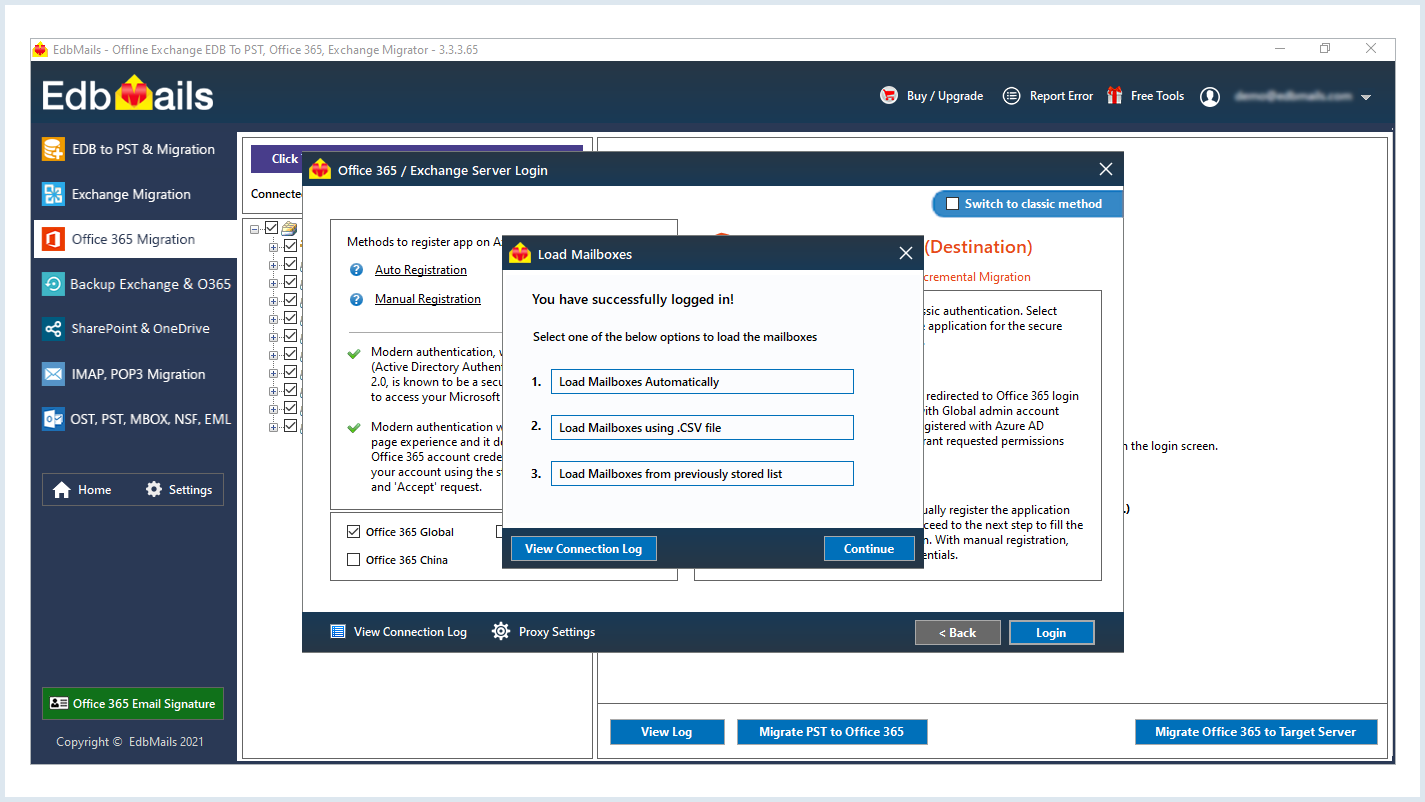Choose Load Mailboxes using .CSV file
This screenshot has height=802, width=1425.
pyautogui.click(x=702, y=428)
